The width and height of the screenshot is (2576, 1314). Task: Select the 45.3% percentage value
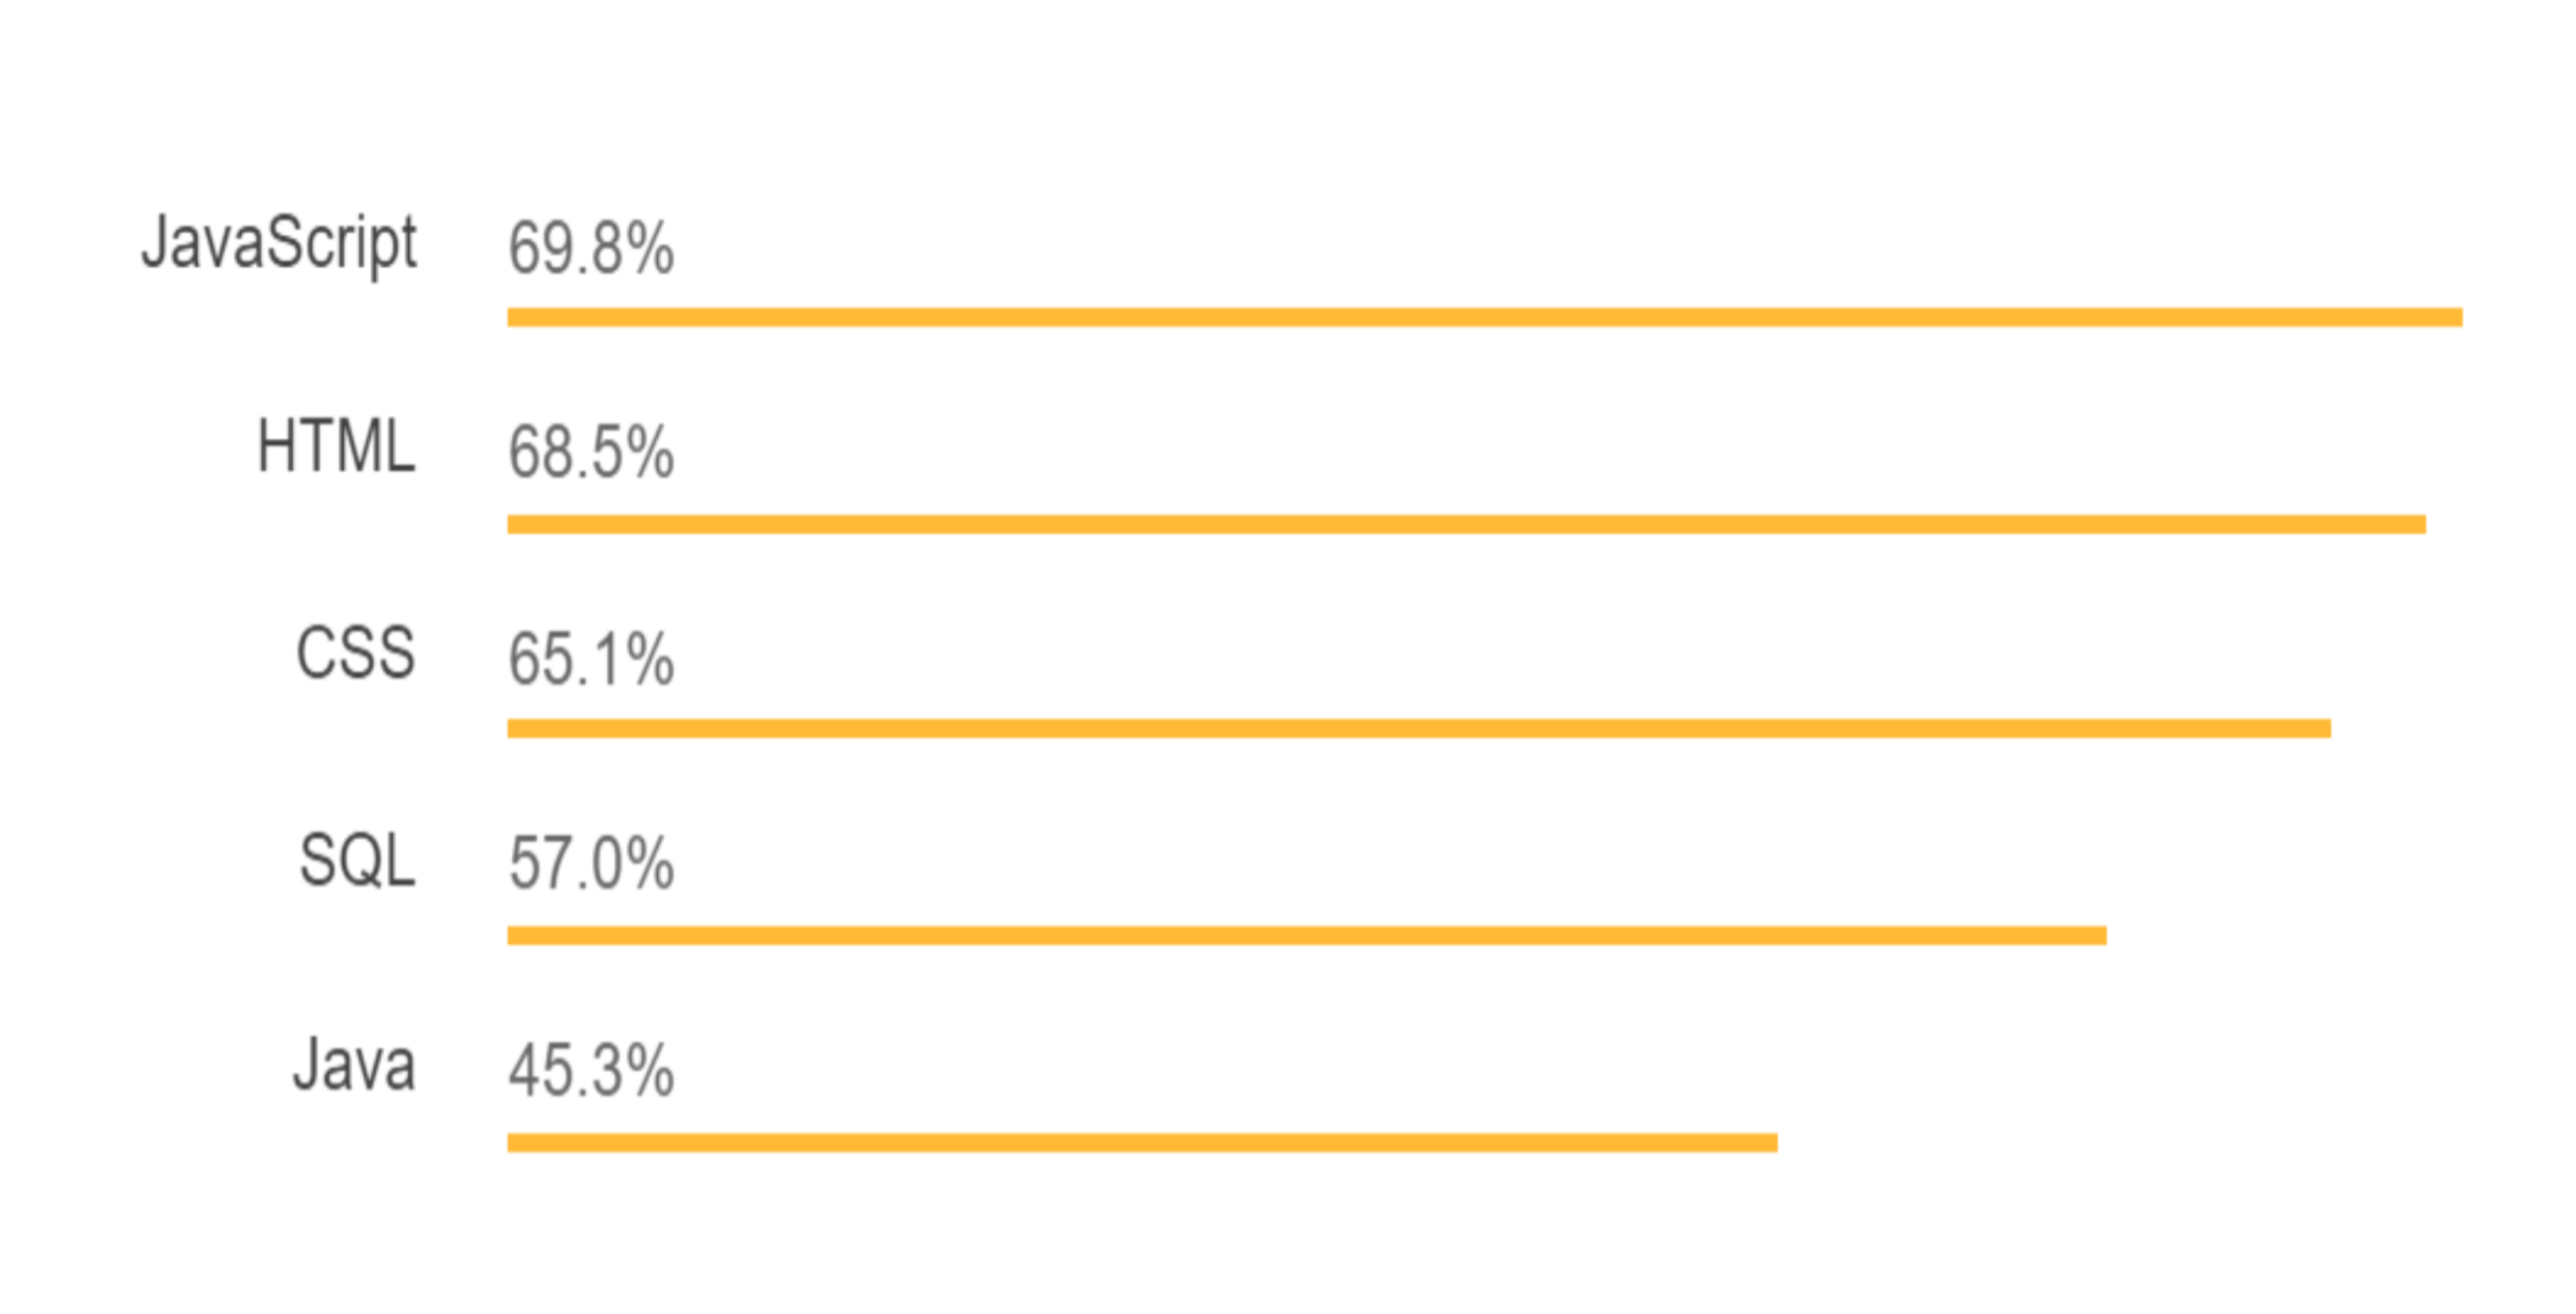[591, 1070]
